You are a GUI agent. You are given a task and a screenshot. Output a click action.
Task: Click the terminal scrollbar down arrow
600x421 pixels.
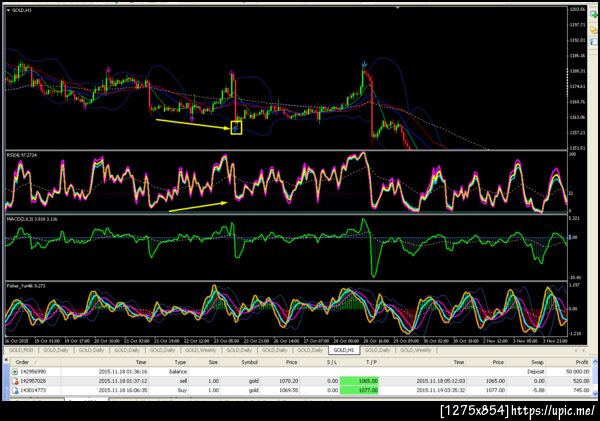pos(595,393)
